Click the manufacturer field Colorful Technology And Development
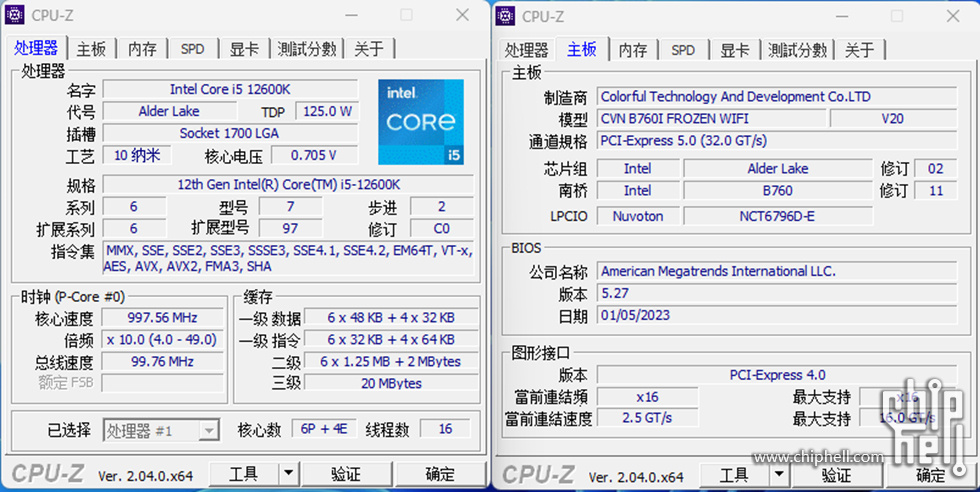980x492 pixels. [x=777, y=96]
